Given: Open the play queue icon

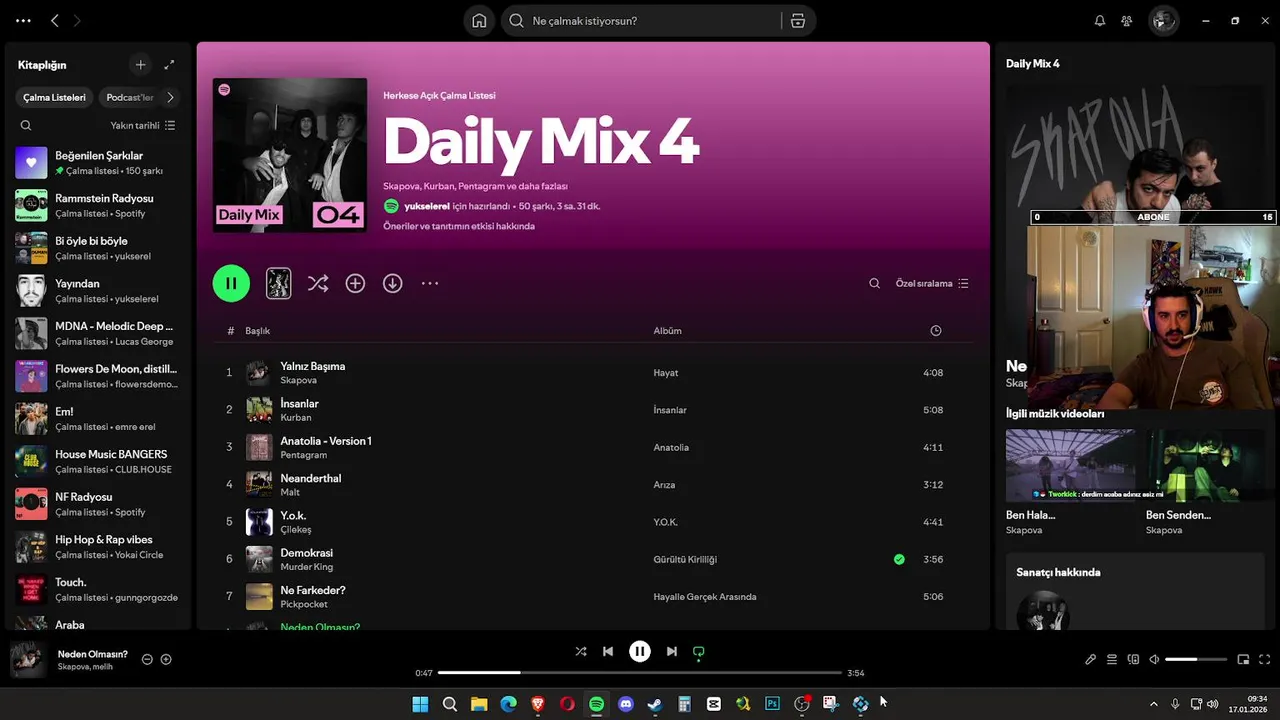Looking at the screenshot, I should (1112, 659).
